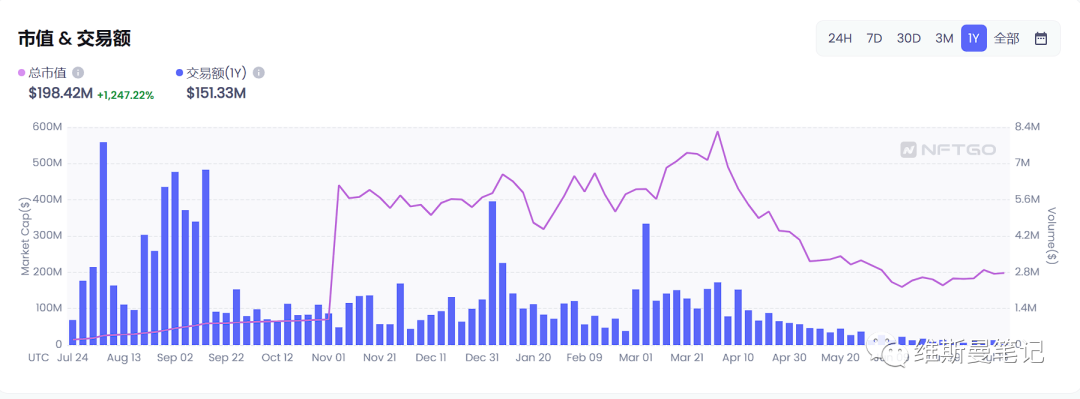
Task: Choose the 3M time range
Action: tap(944, 39)
